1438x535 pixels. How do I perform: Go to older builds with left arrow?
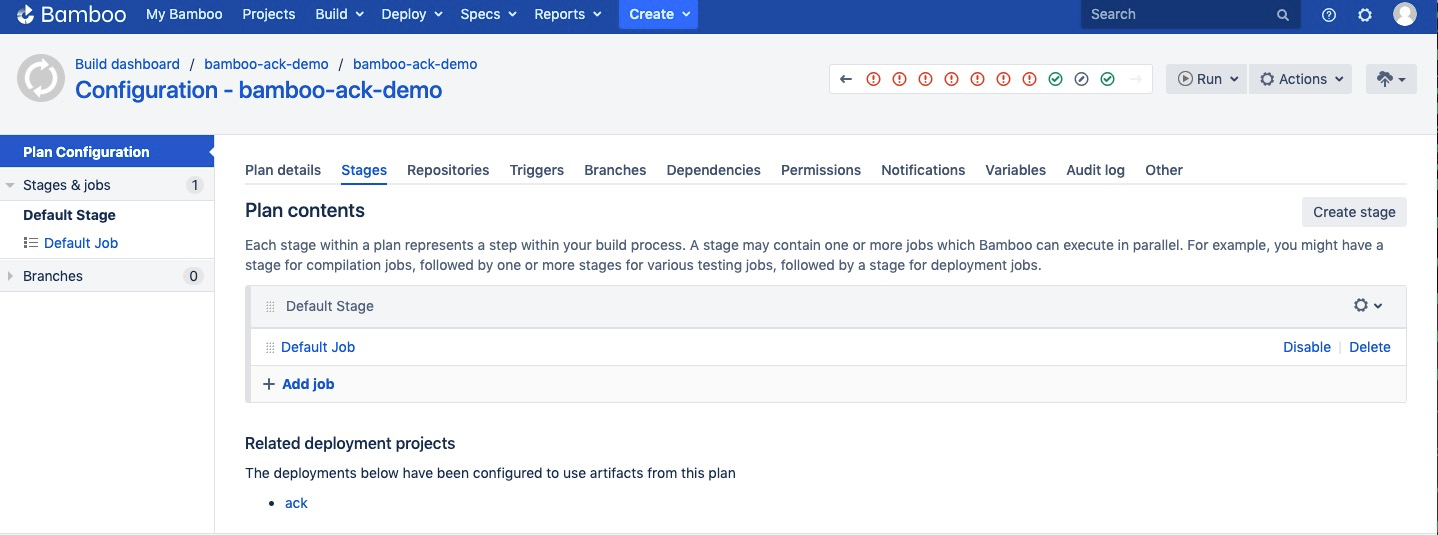pos(846,79)
